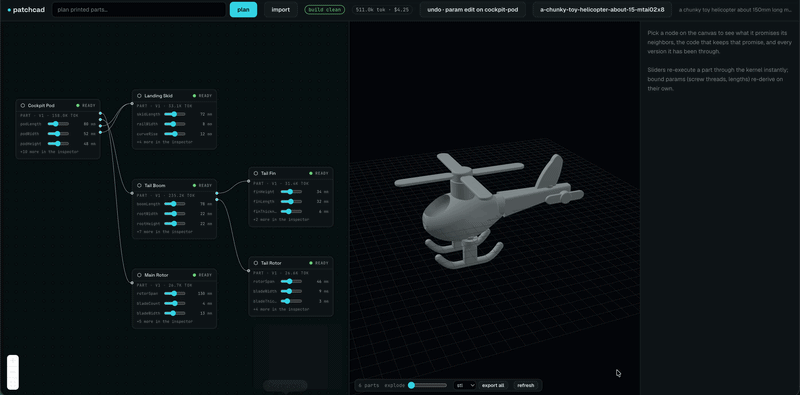Adjust the curveRise slider
The width and height of the screenshot is (800, 395).
[x=174, y=134]
